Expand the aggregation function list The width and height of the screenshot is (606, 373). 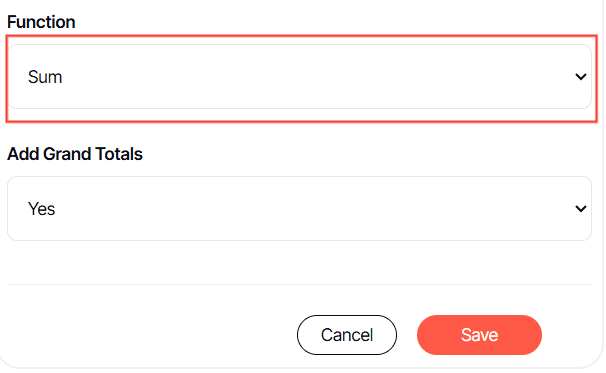(x=300, y=77)
